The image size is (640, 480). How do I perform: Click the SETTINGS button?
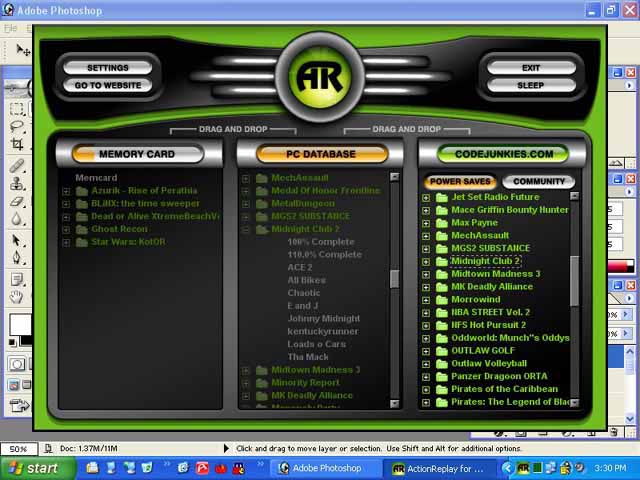pos(108,68)
